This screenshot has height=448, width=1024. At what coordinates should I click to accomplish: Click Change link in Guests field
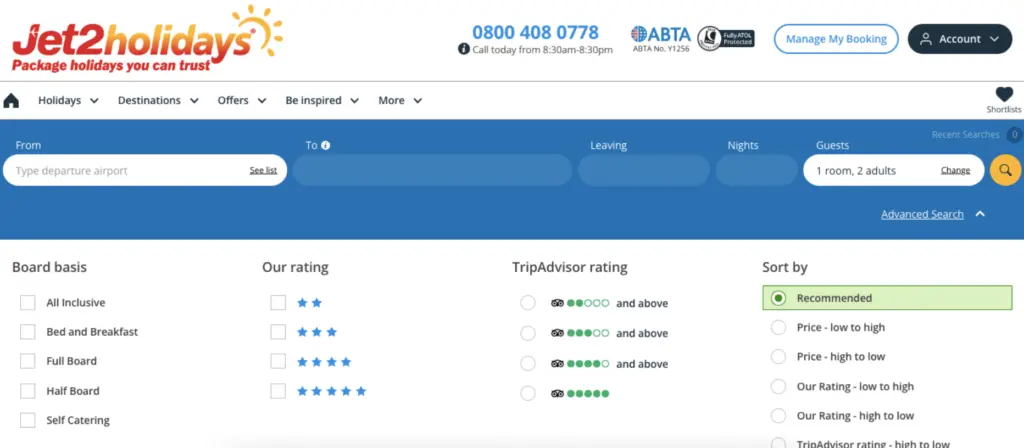click(955, 170)
